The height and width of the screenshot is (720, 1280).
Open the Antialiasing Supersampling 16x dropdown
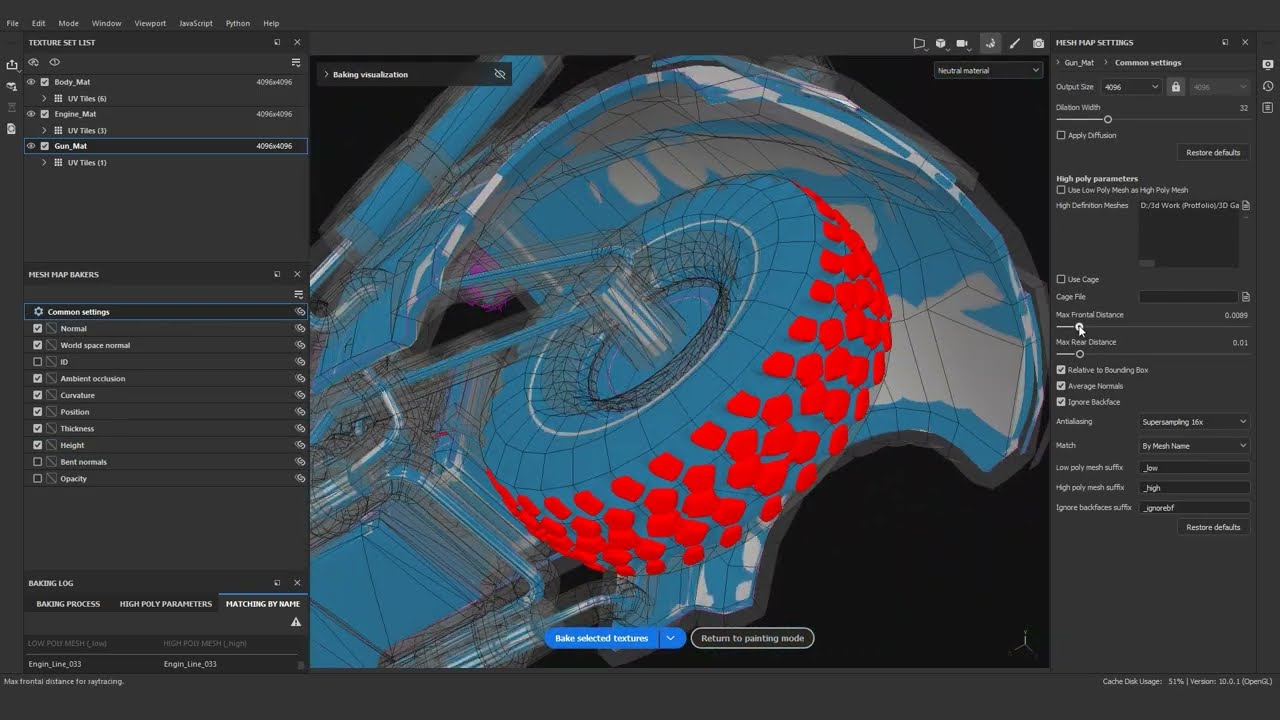[x=1194, y=422]
